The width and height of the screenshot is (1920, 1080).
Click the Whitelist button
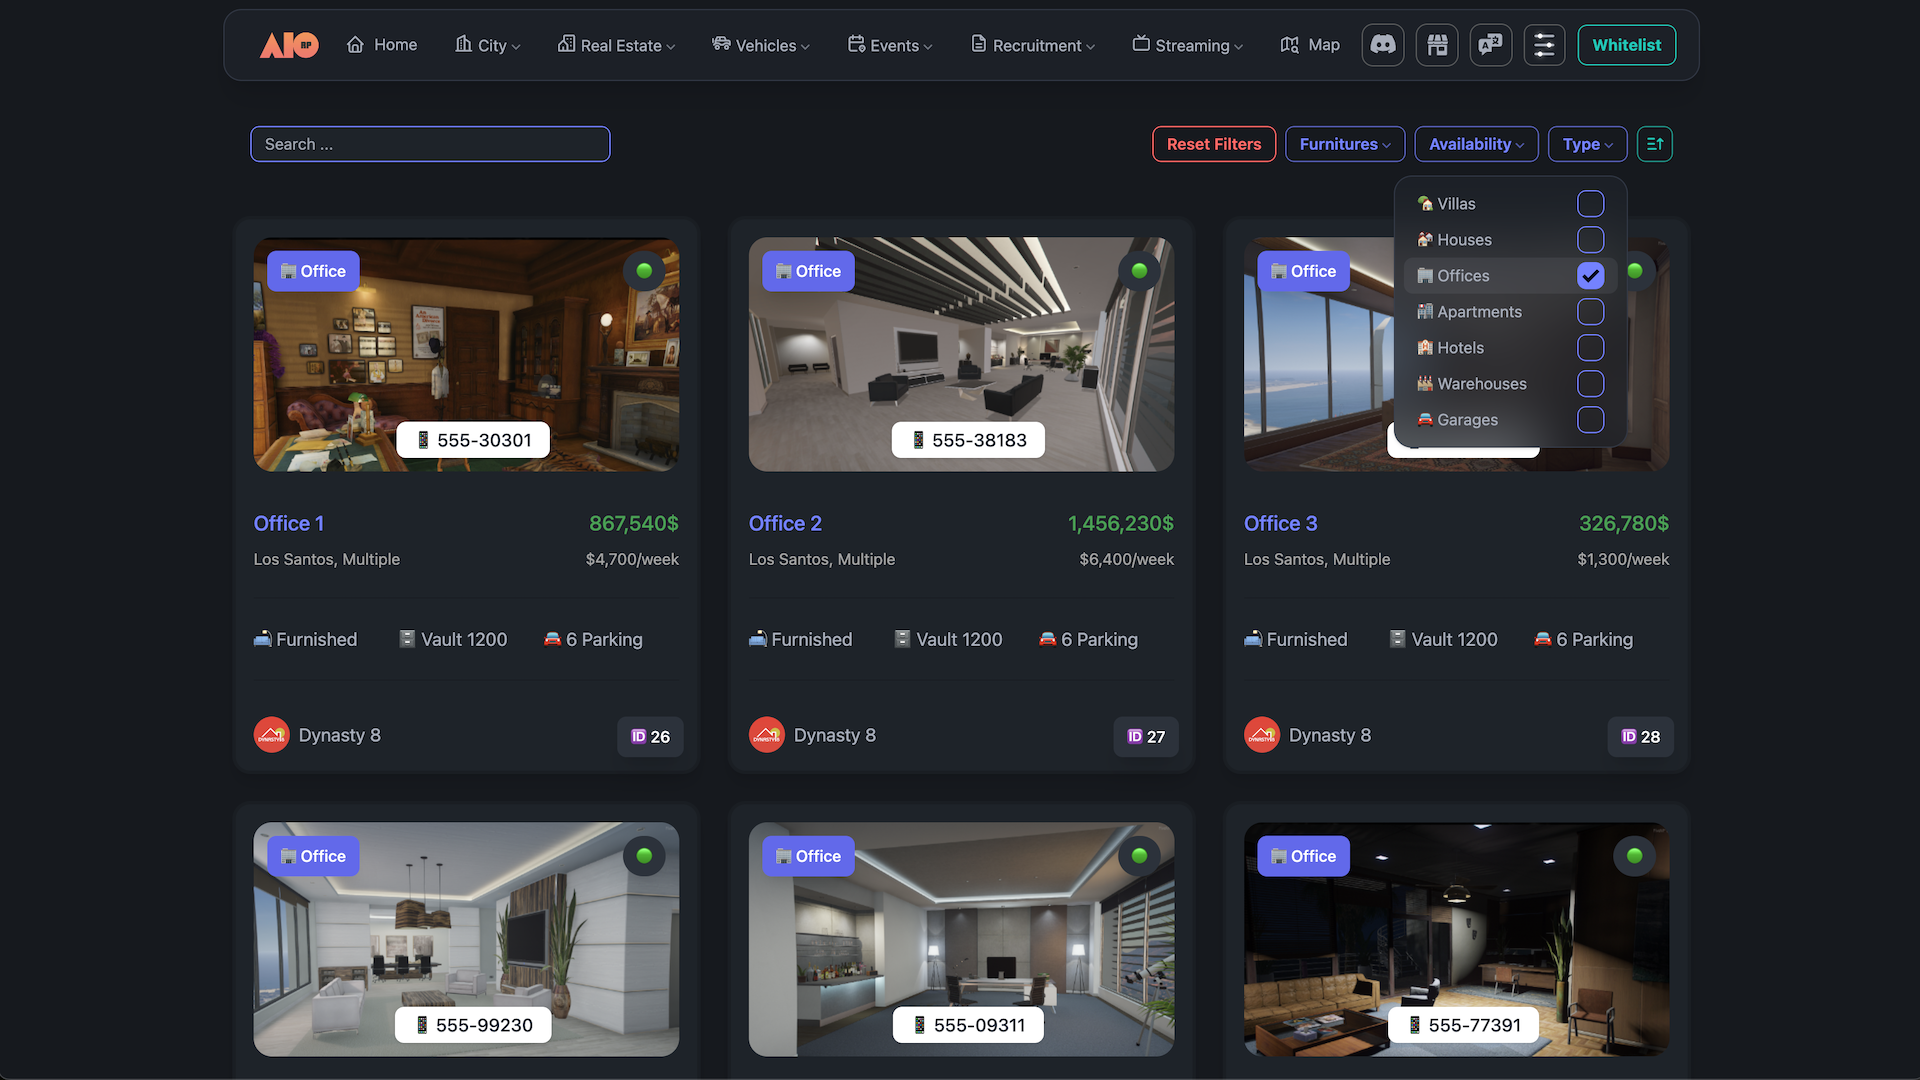(x=1626, y=45)
